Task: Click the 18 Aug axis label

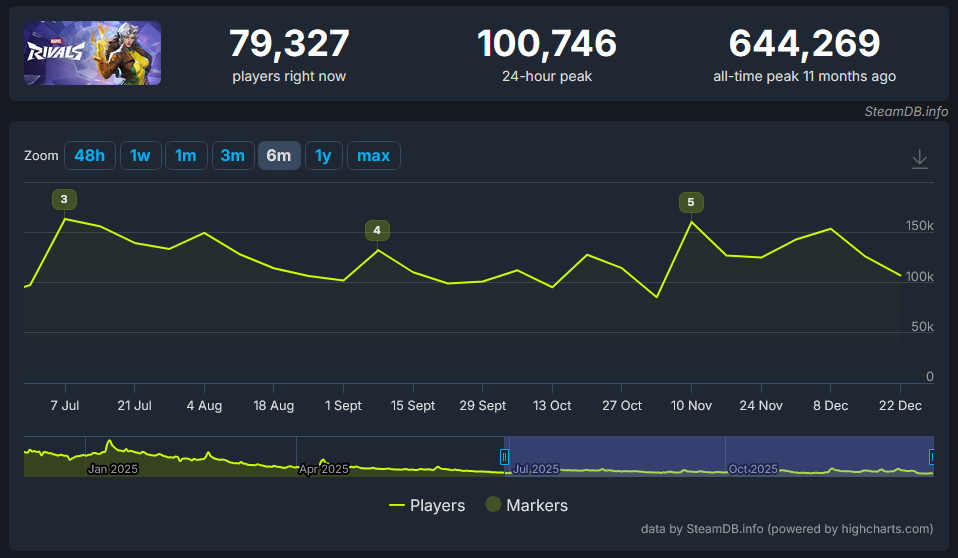Action: (x=274, y=406)
